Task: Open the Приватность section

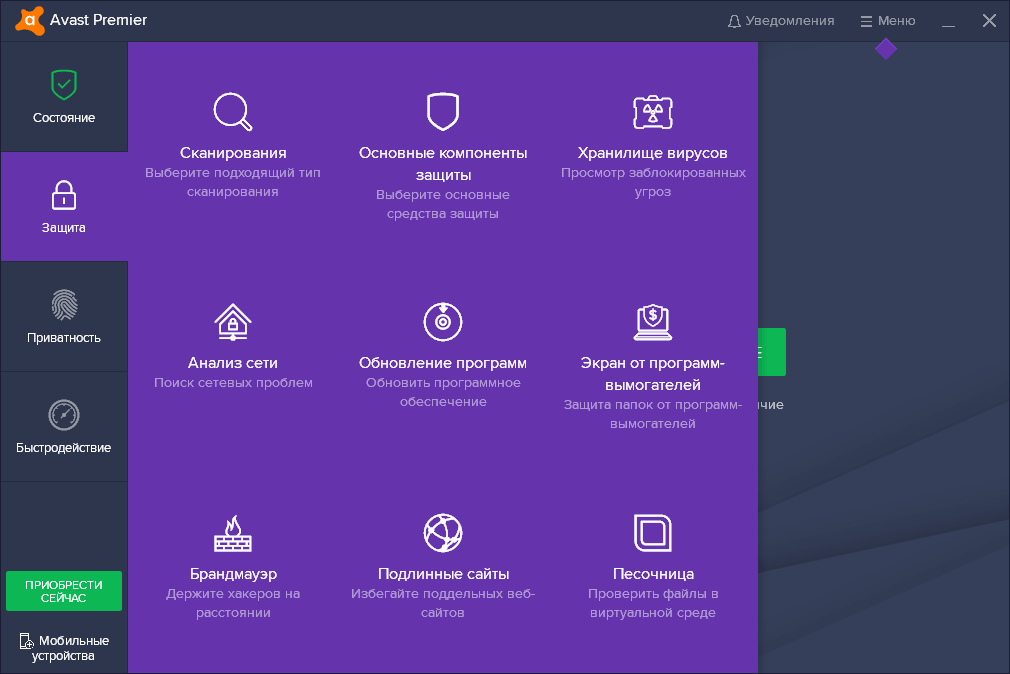Action: (64, 317)
